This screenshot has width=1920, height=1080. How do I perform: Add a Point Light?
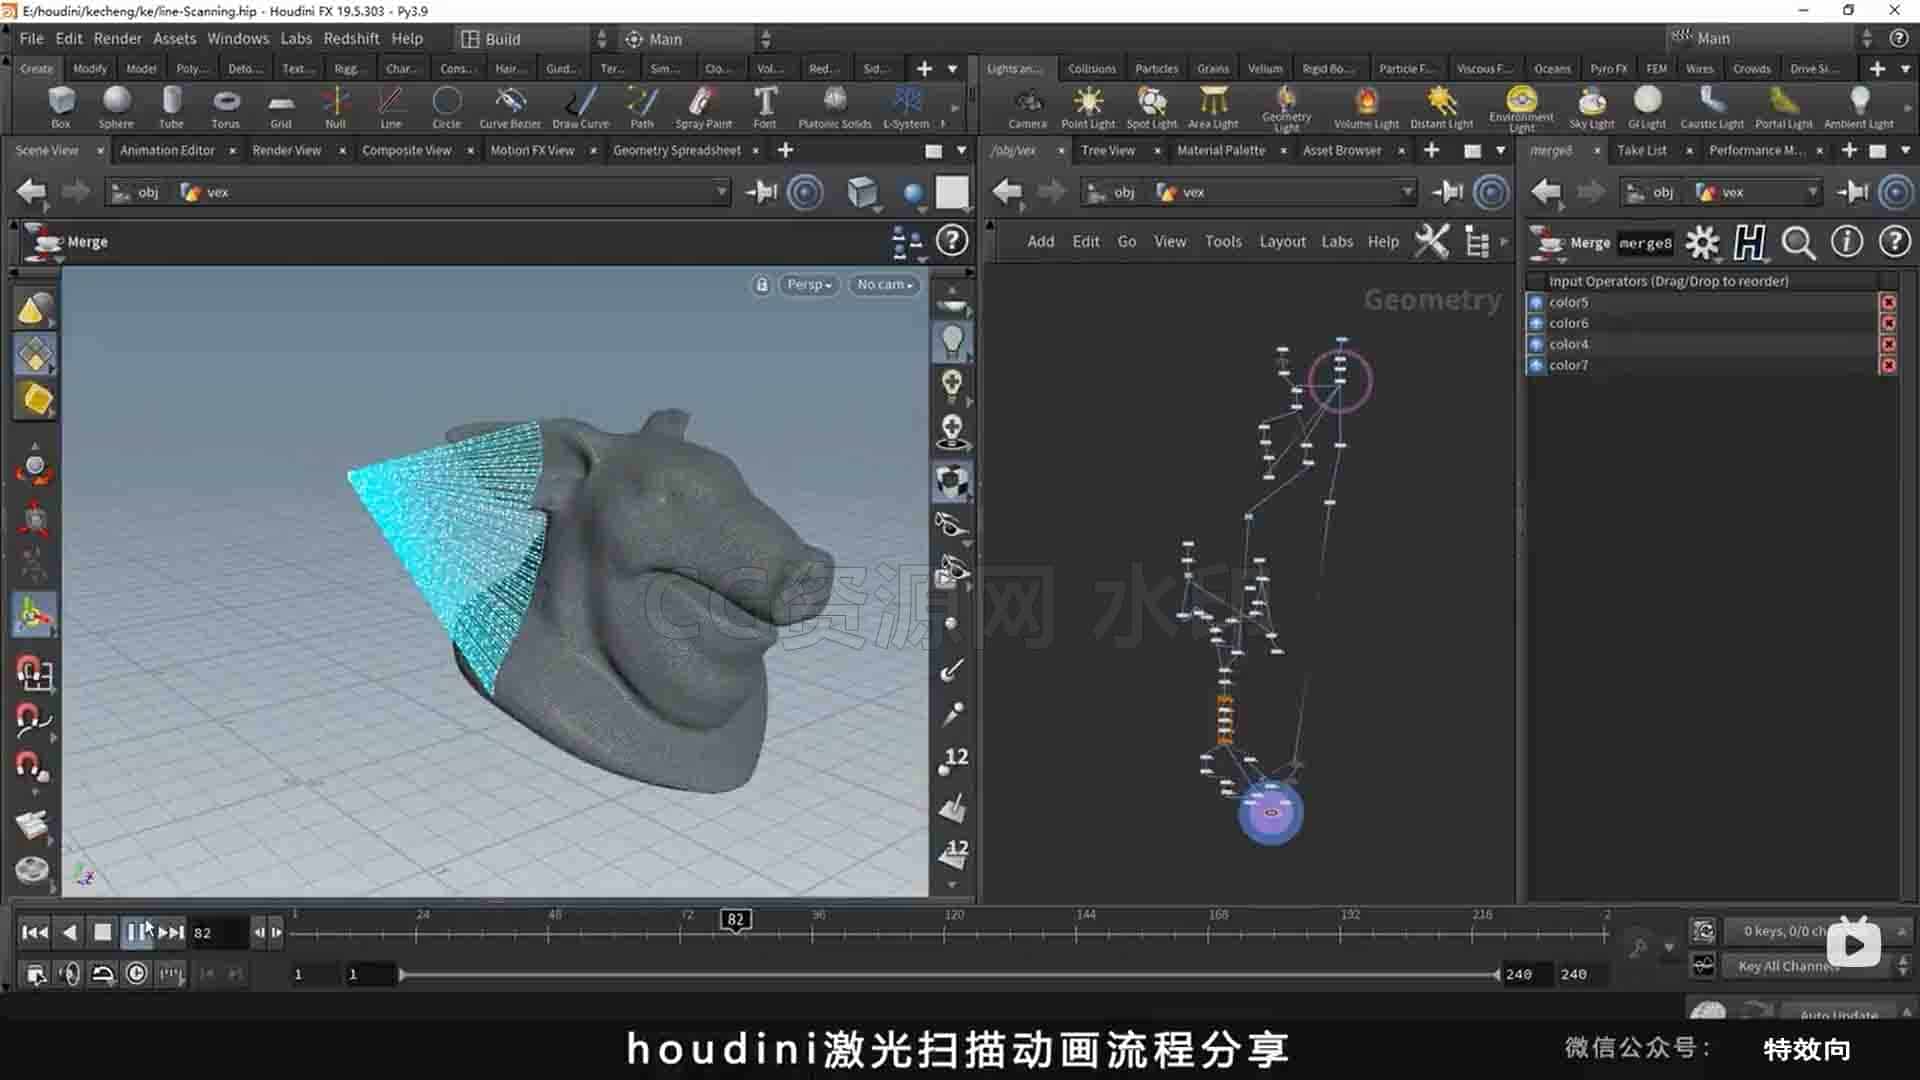[x=1088, y=107]
